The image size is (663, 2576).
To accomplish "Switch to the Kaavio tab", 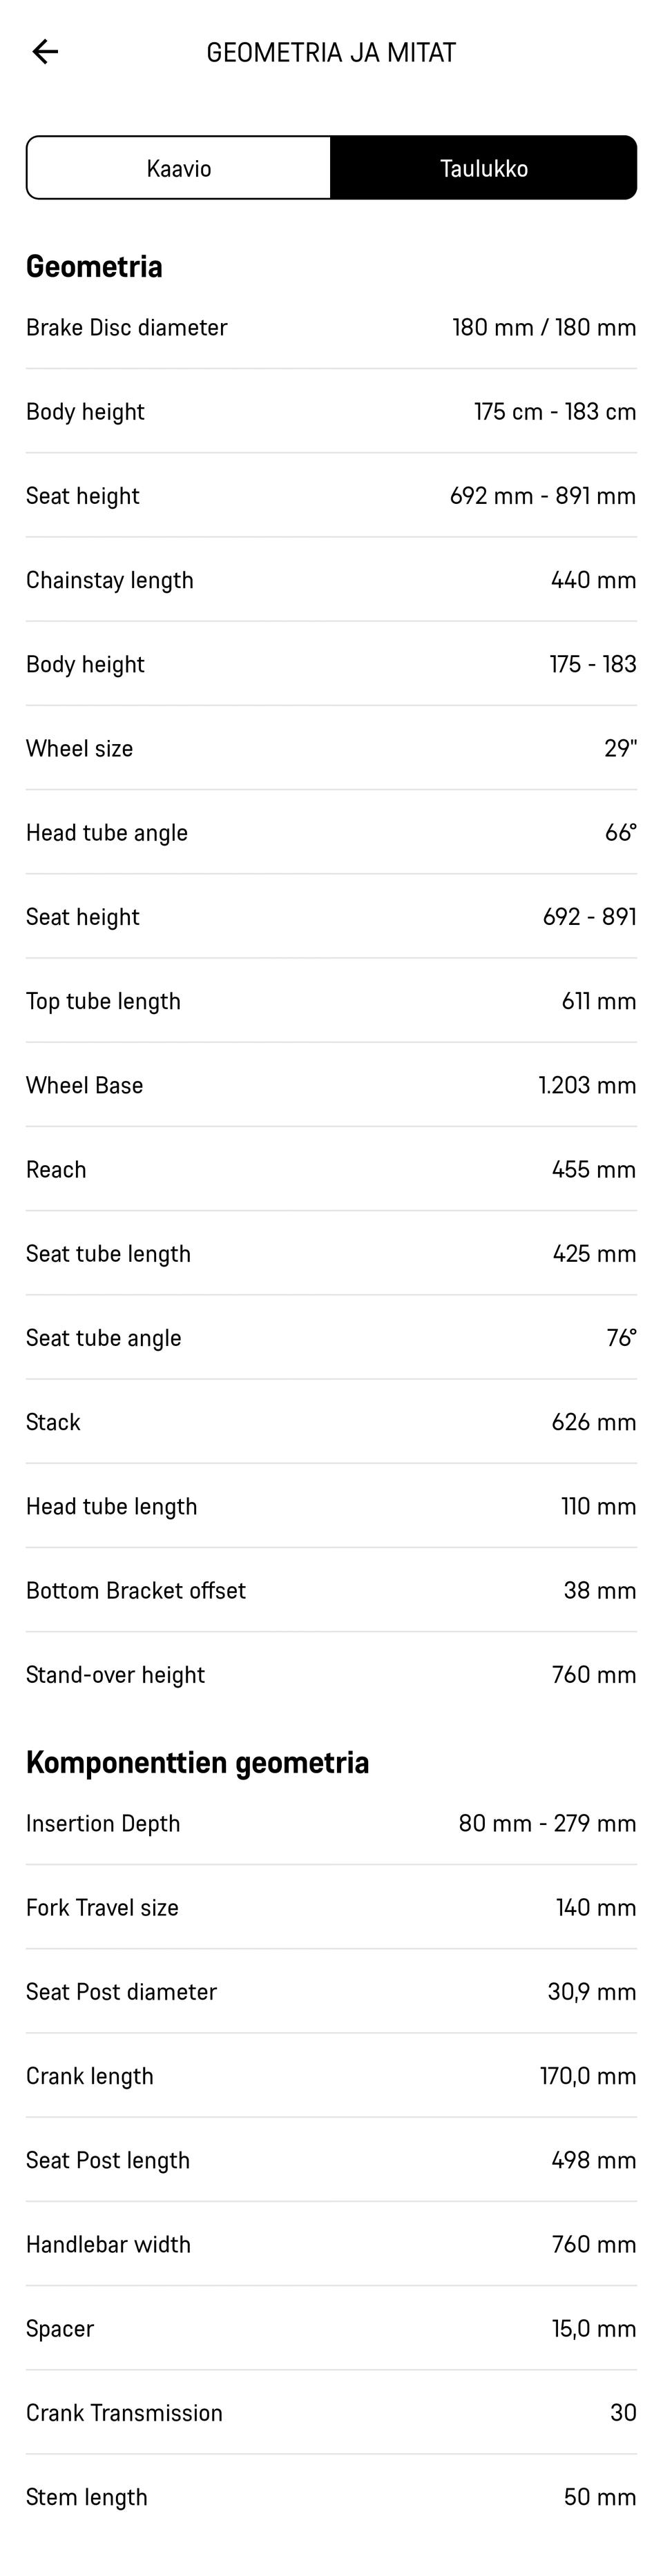I will click(x=179, y=168).
